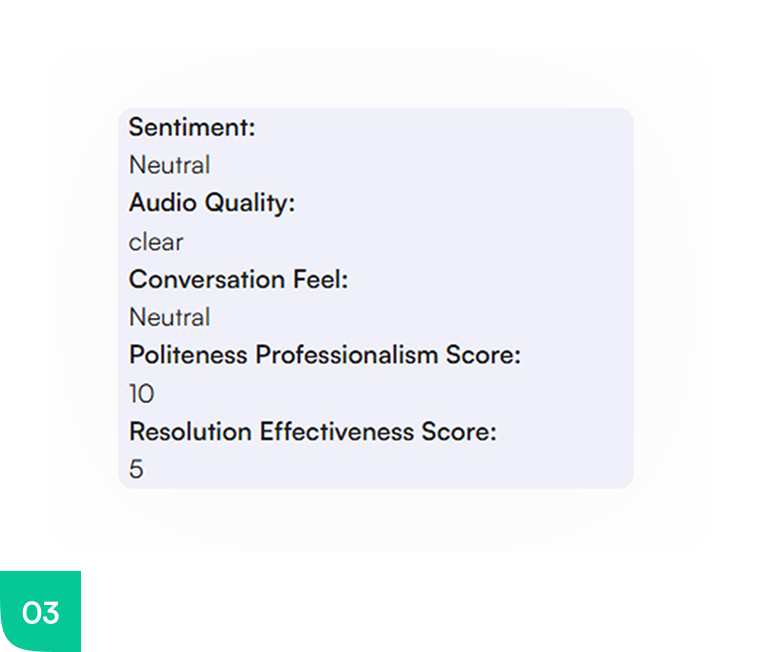This screenshot has width=760, height=652.
Task: Select the Sentiment label
Action: [192, 127]
